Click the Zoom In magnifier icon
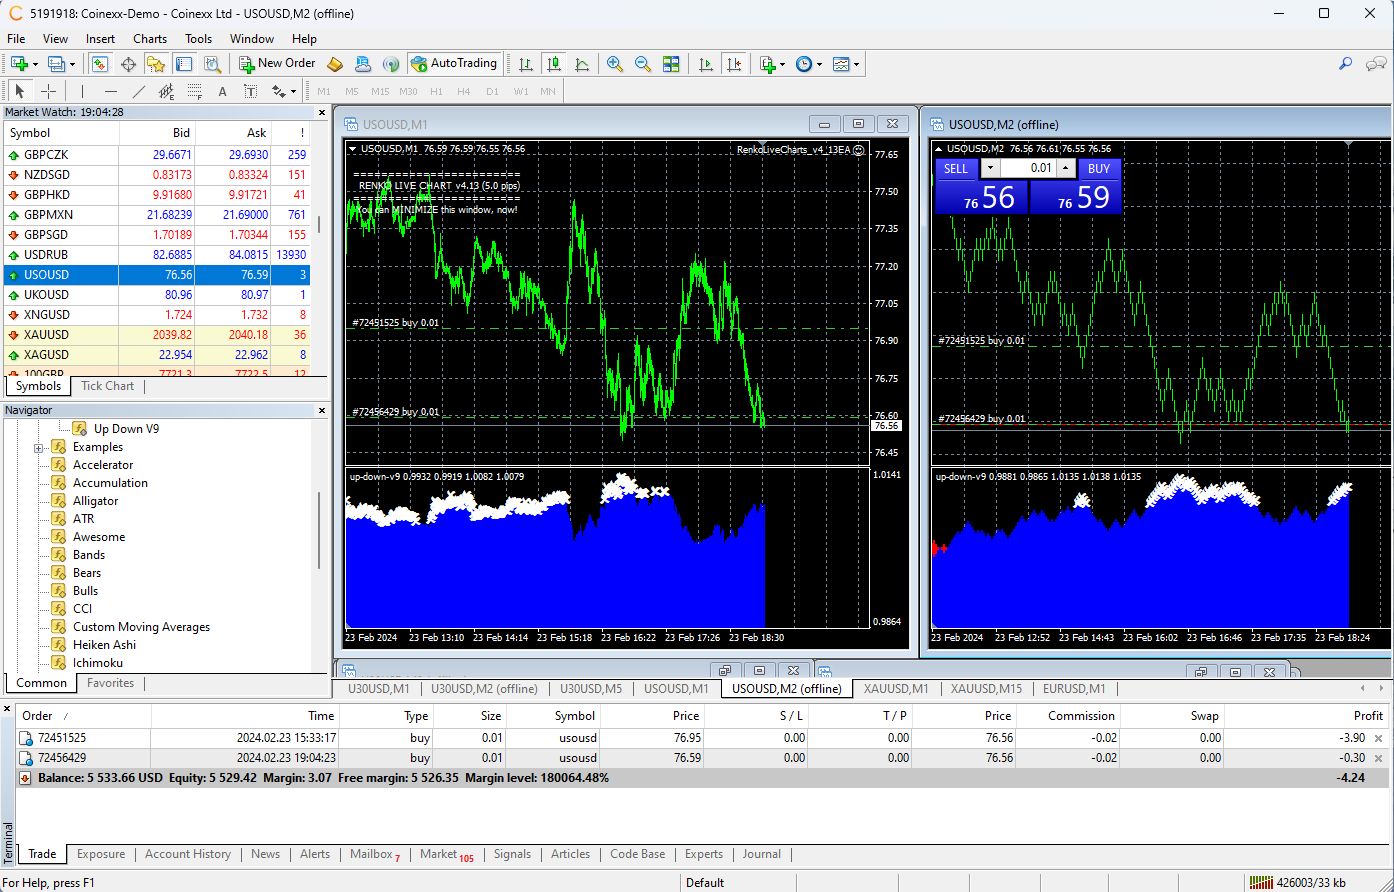1394x892 pixels. (x=615, y=64)
